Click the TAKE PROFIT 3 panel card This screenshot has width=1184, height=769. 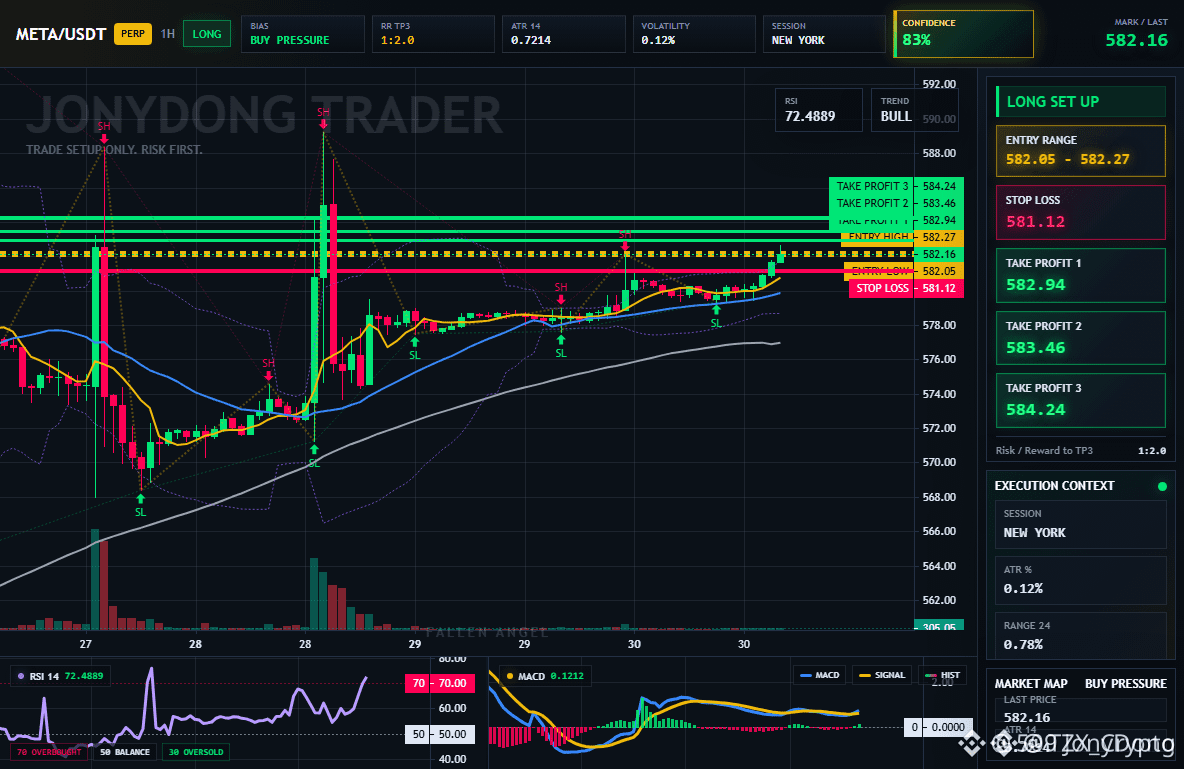pyautogui.click(x=1081, y=400)
